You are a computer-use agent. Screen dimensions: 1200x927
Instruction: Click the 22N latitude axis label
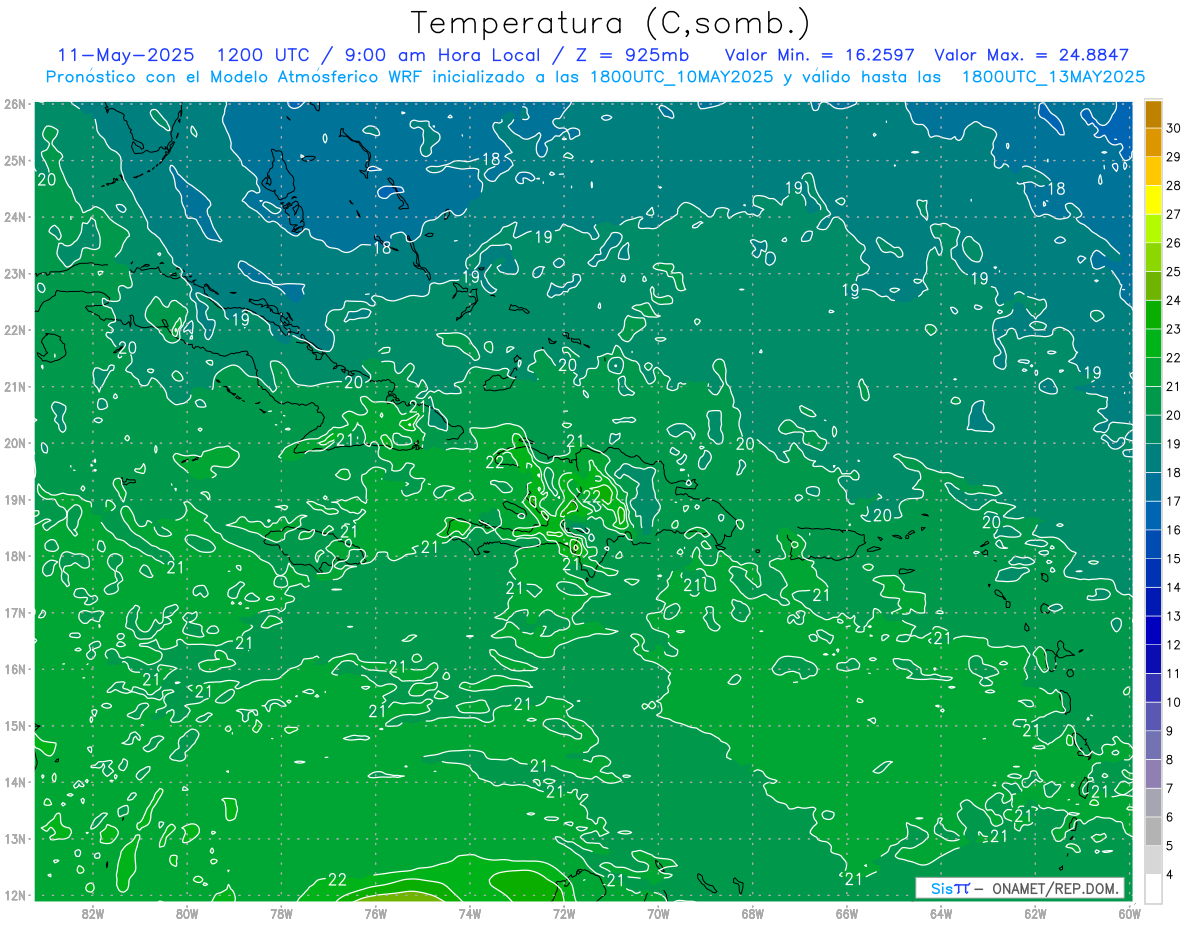(x=14, y=330)
